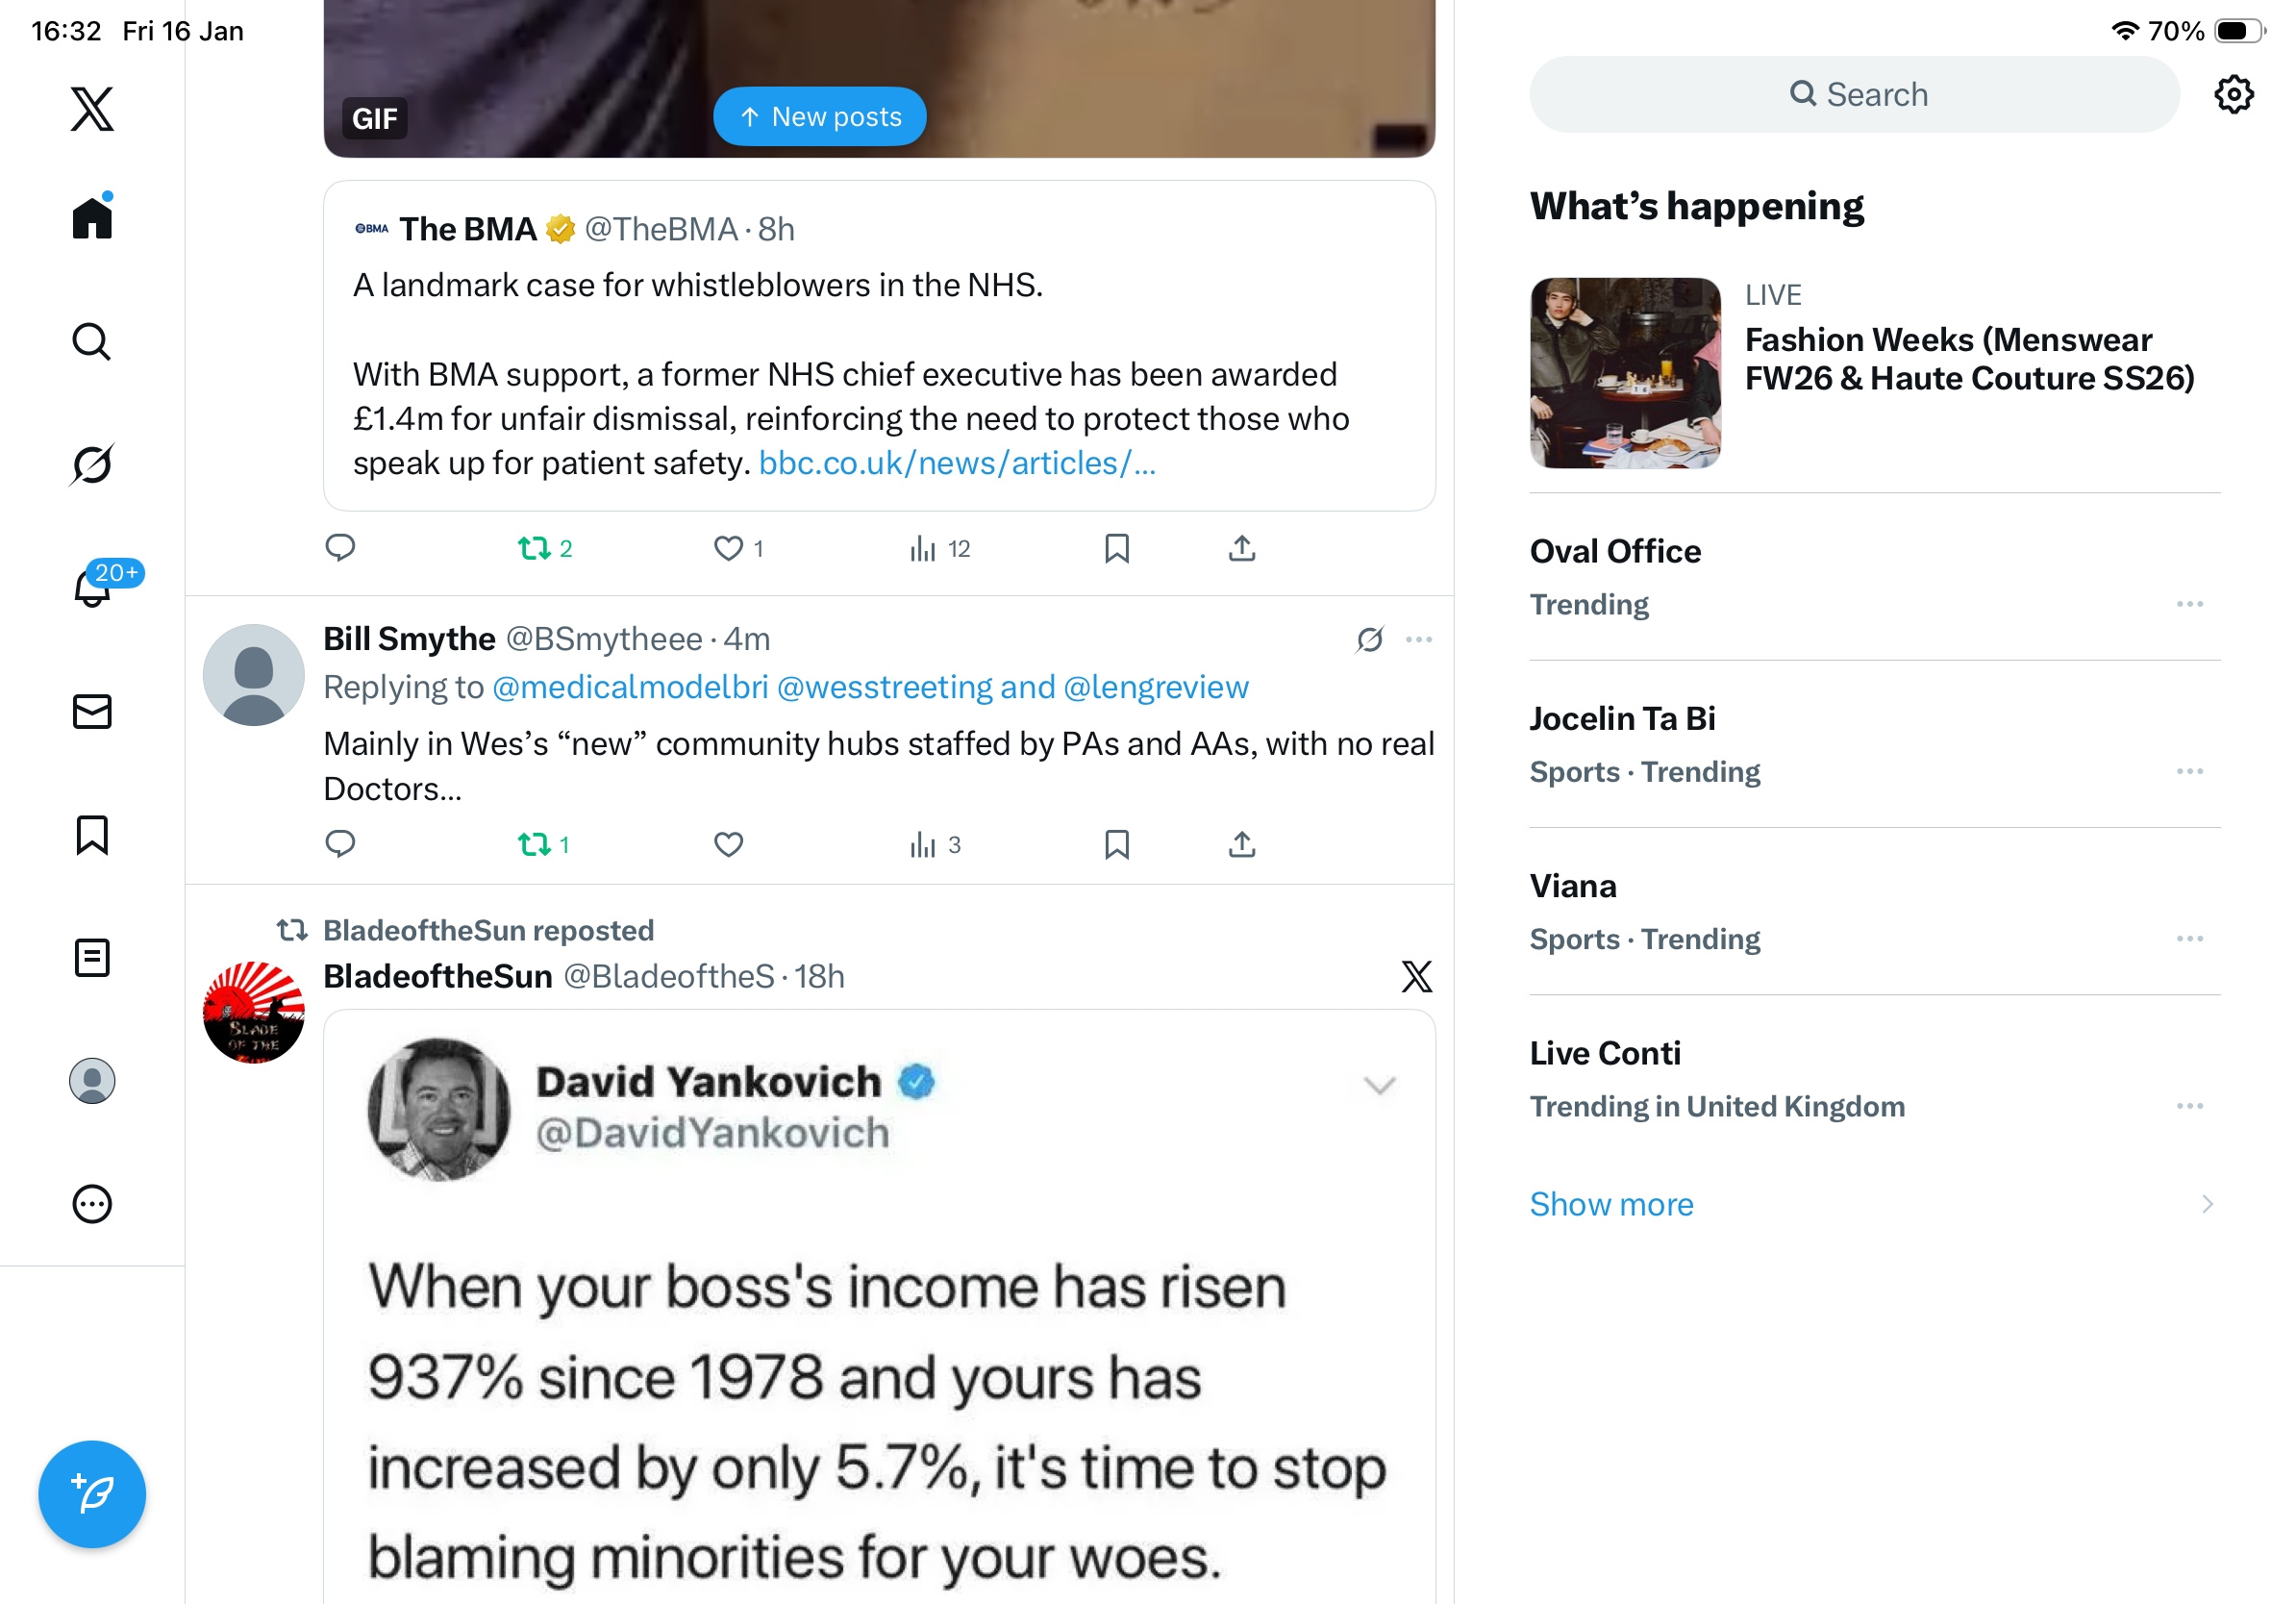
Task: Tap the blue compose post button
Action: point(92,1493)
